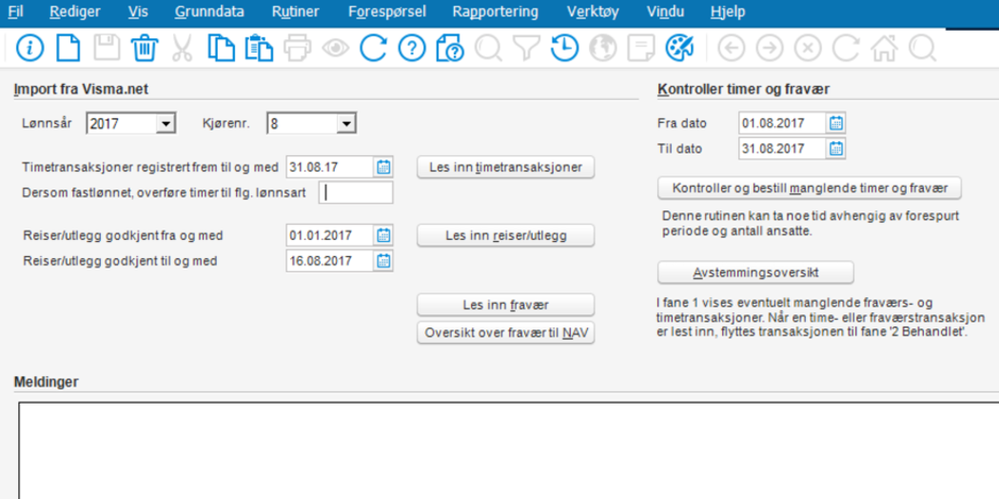Delete using the trash can icon
Viewport: 999px width, 499px height.
145,48
